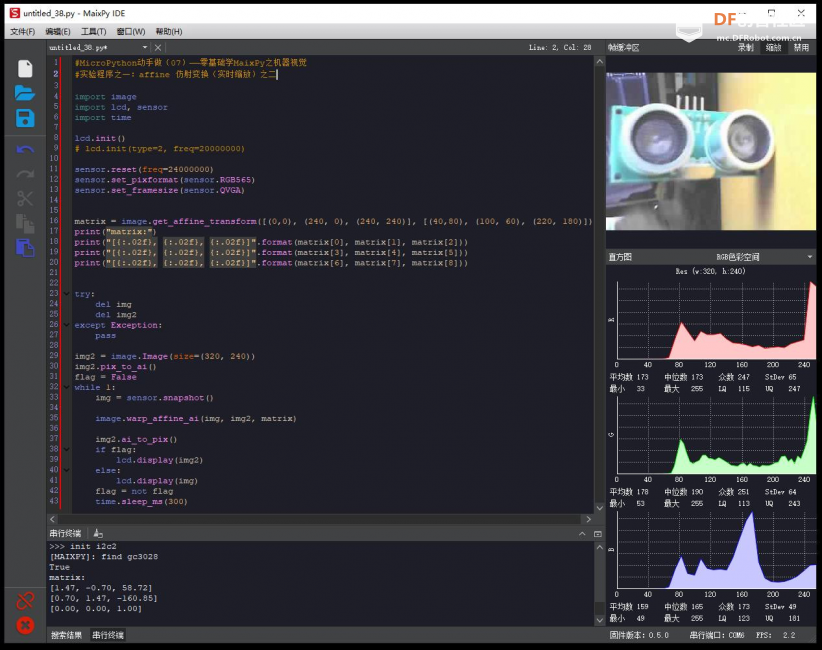This screenshot has width=822, height=650.
Task: Click the editor vertical scrollbar down arrow
Action: pyautogui.click(x=600, y=508)
